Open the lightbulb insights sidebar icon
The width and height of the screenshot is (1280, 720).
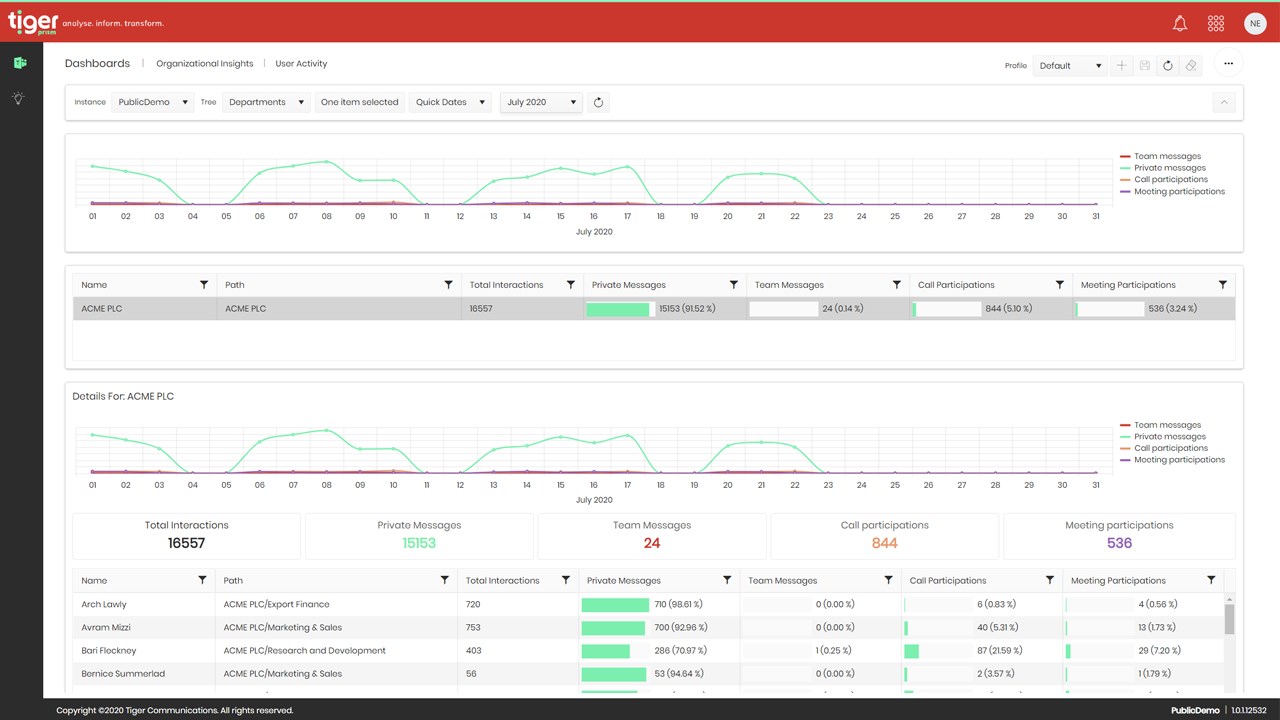[19, 98]
